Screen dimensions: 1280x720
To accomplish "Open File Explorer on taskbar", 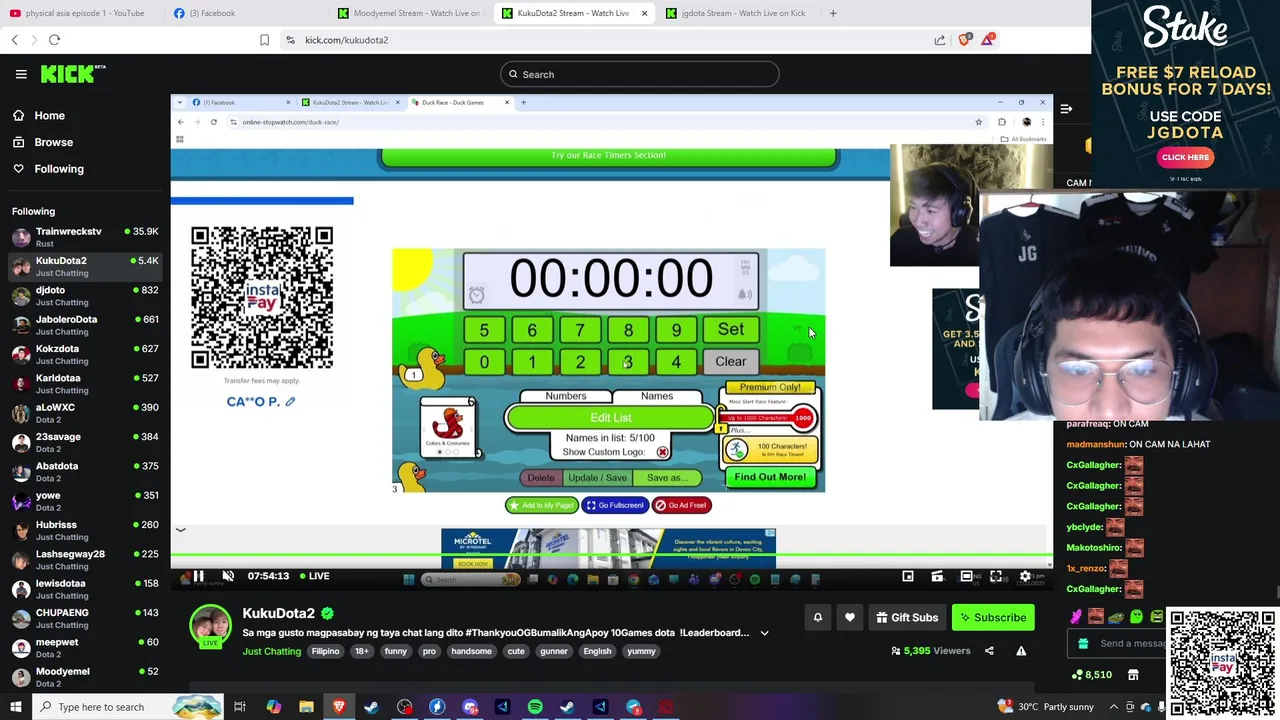I will (x=306, y=707).
